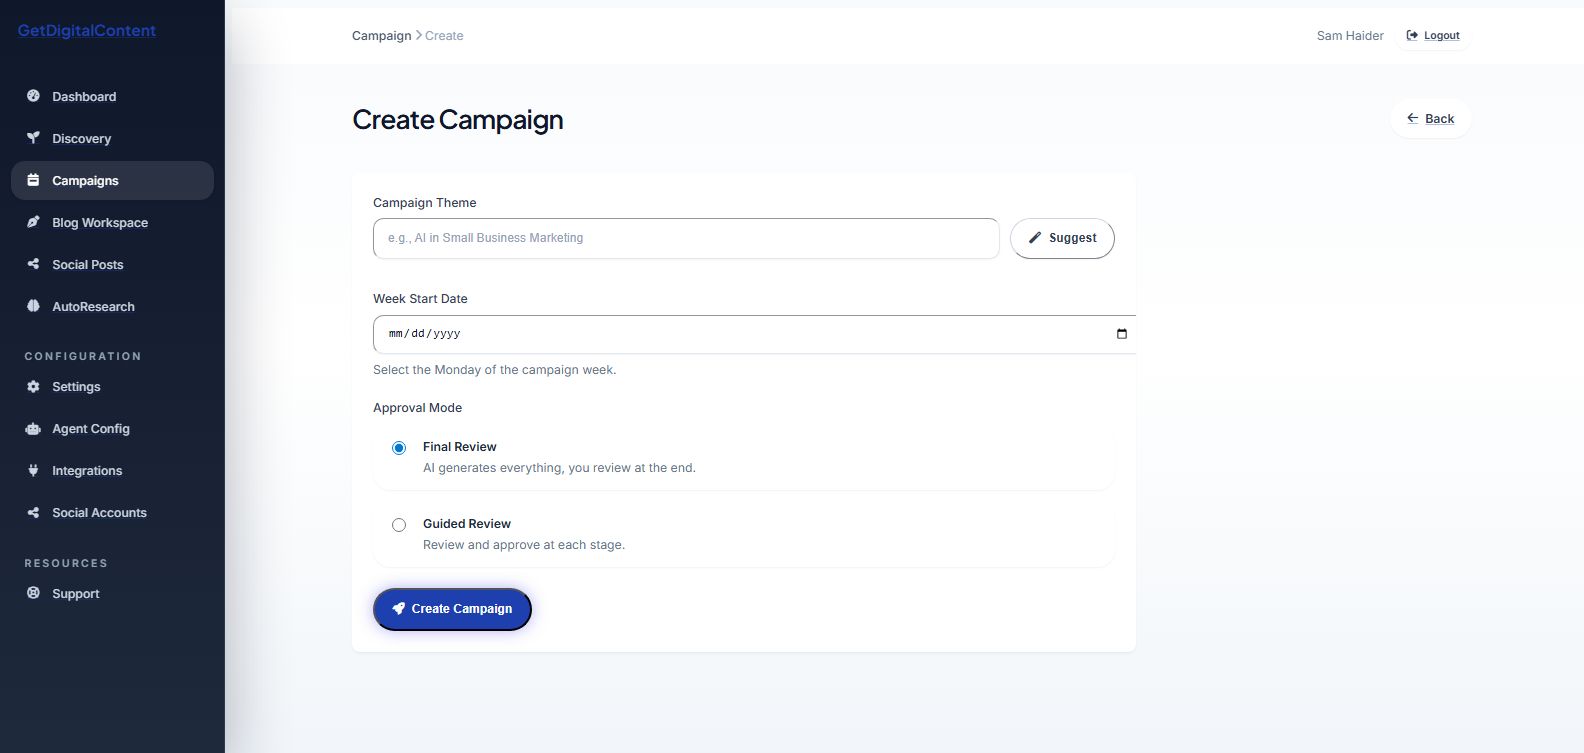Click 'Review and approve at each stage.' text
Screen dimensions: 1584x753
(x=524, y=545)
